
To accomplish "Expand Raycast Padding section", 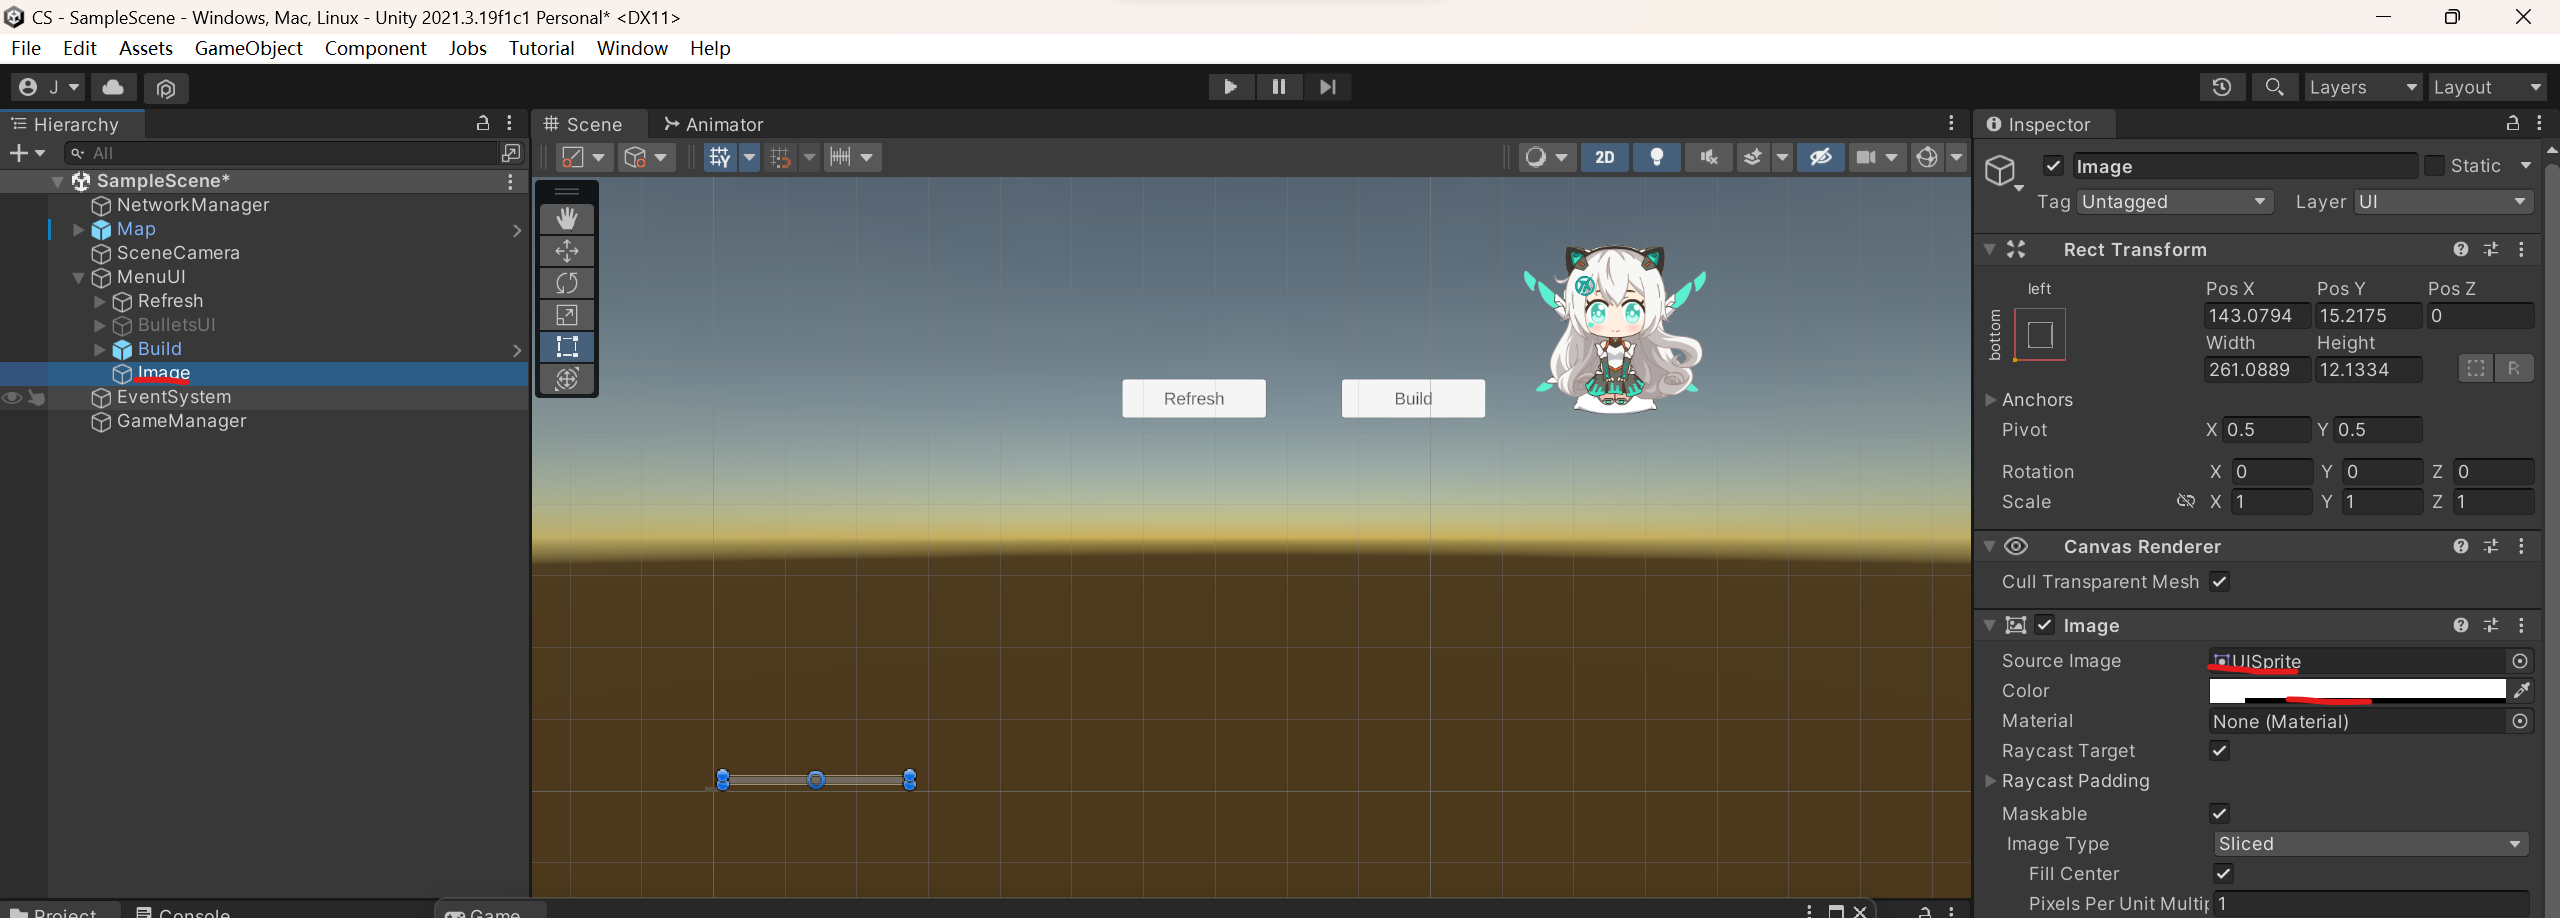I will click(x=1990, y=780).
